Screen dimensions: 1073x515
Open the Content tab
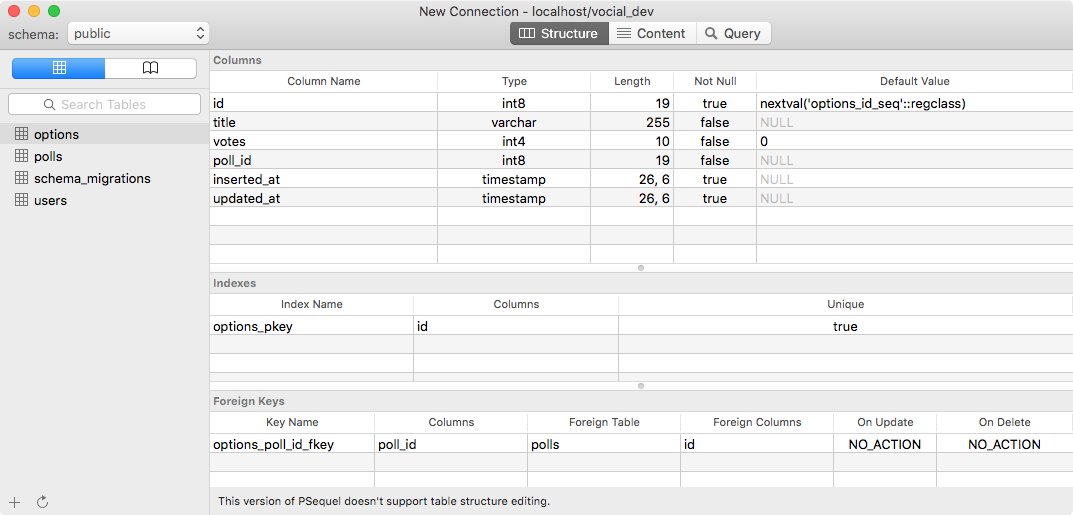[x=650, y=33]
